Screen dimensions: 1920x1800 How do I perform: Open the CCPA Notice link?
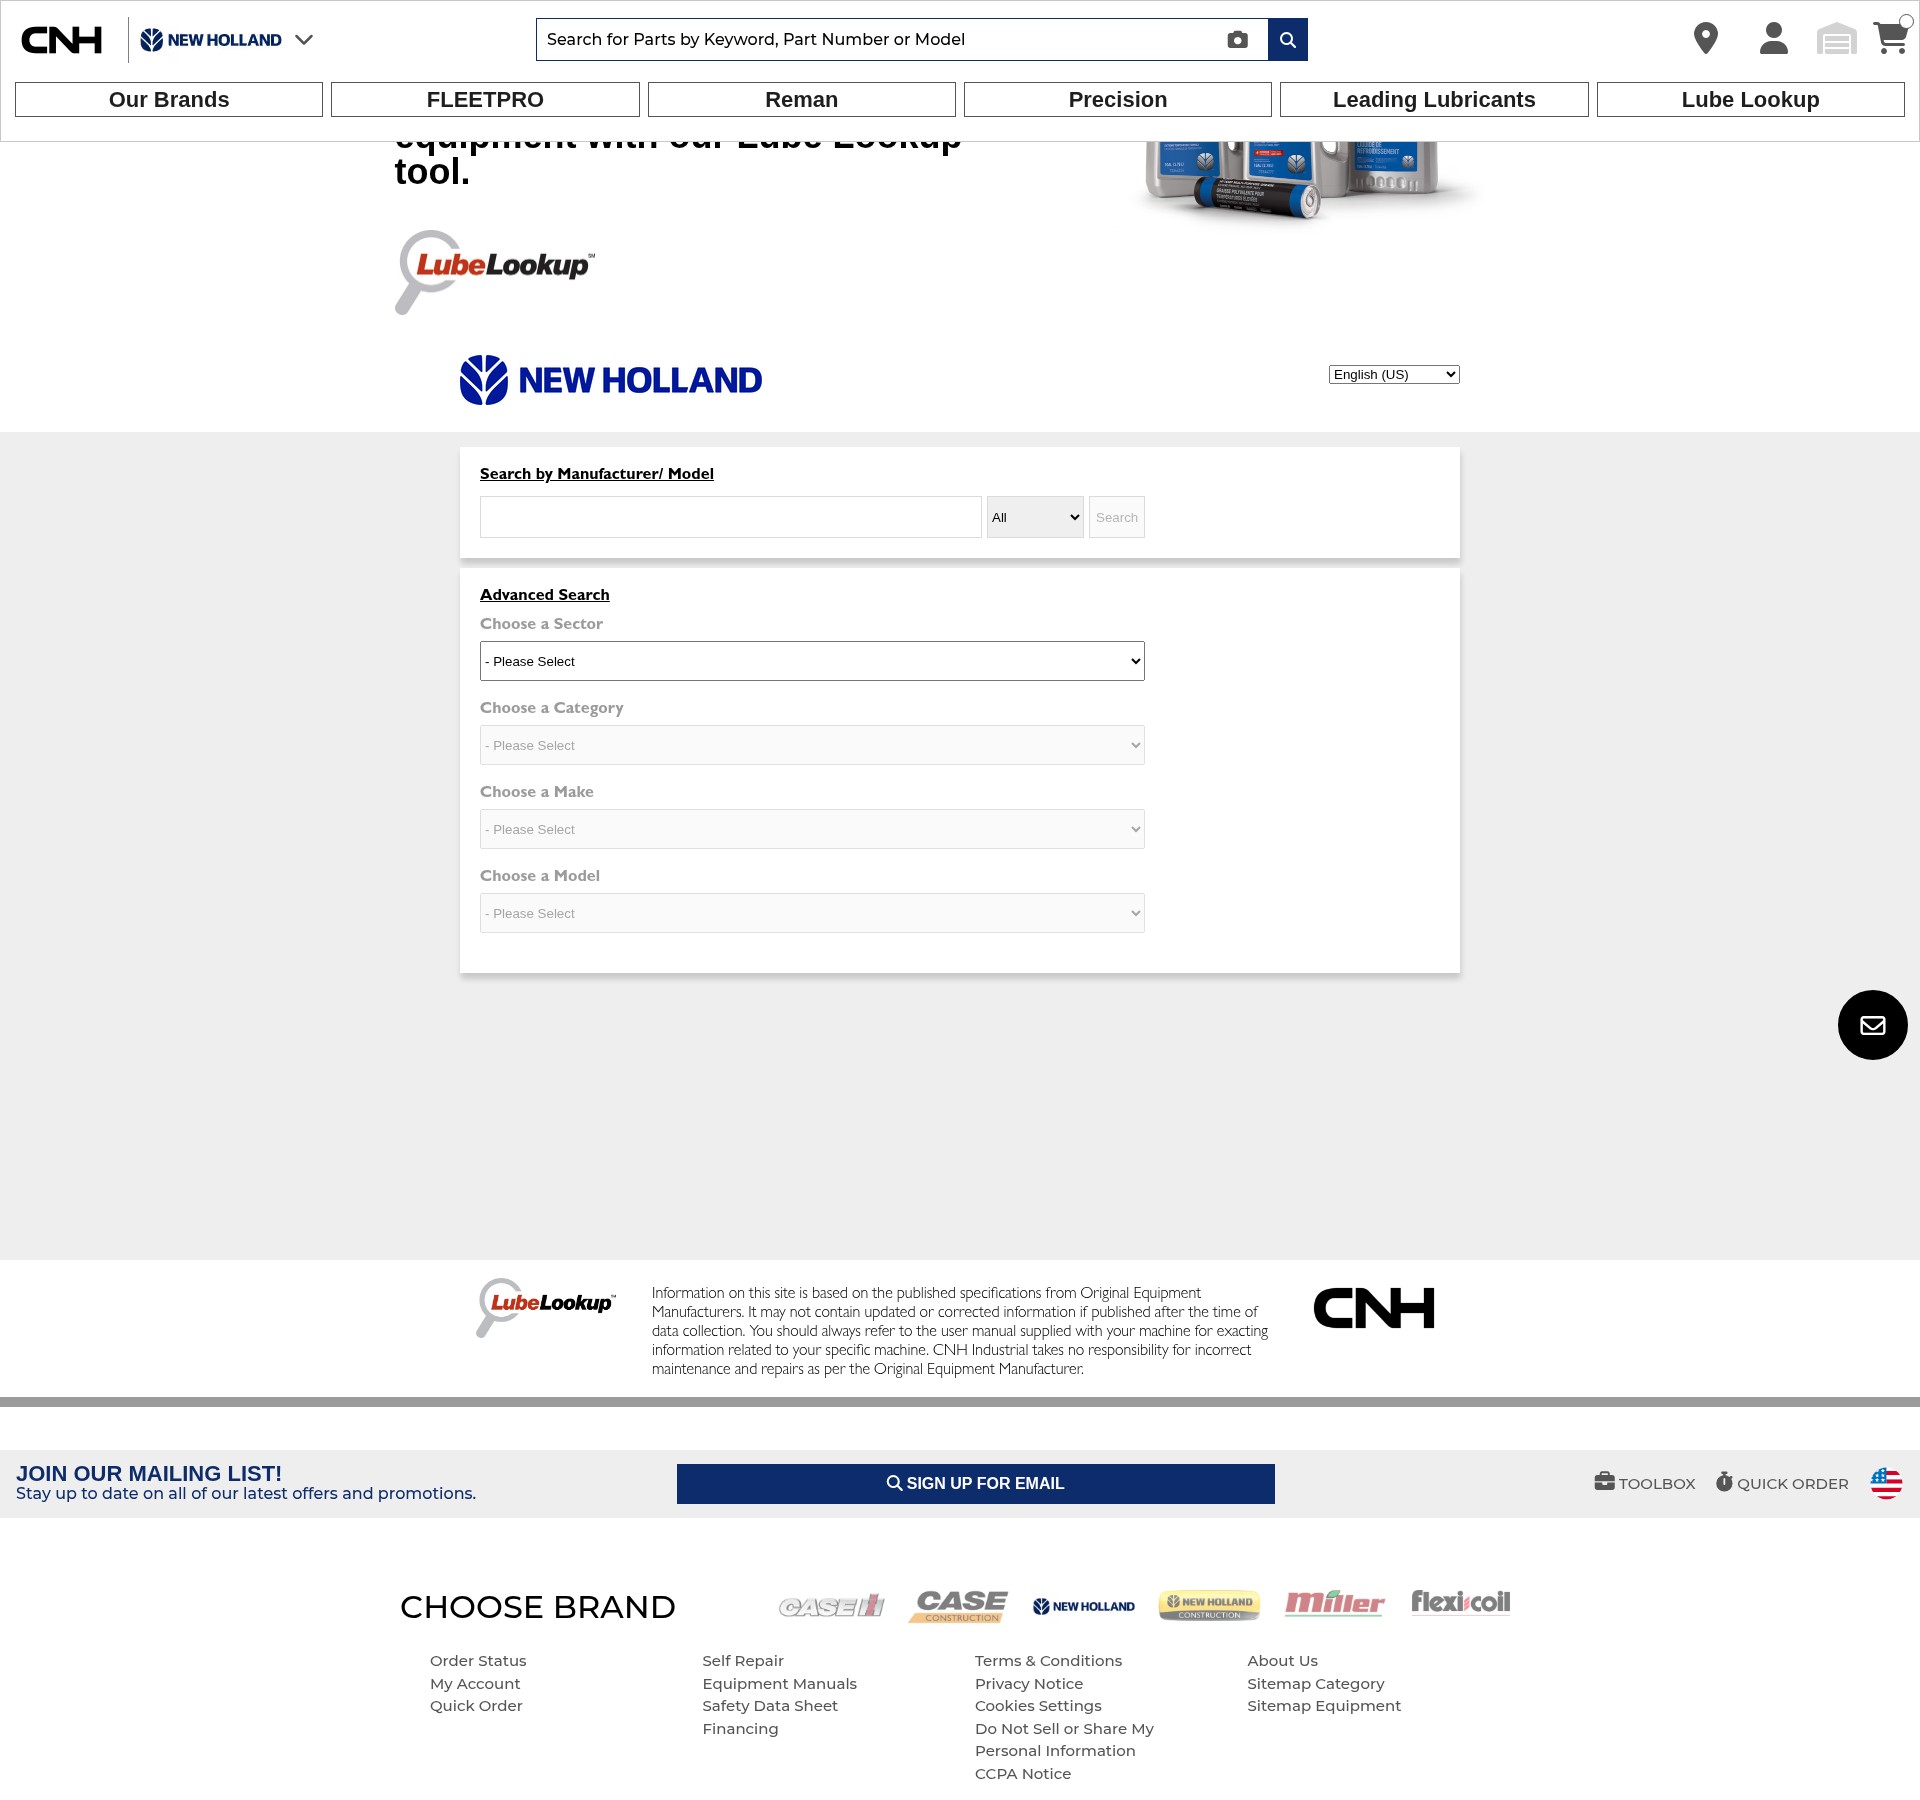pyautogui.click(x=1023, y=1774)
